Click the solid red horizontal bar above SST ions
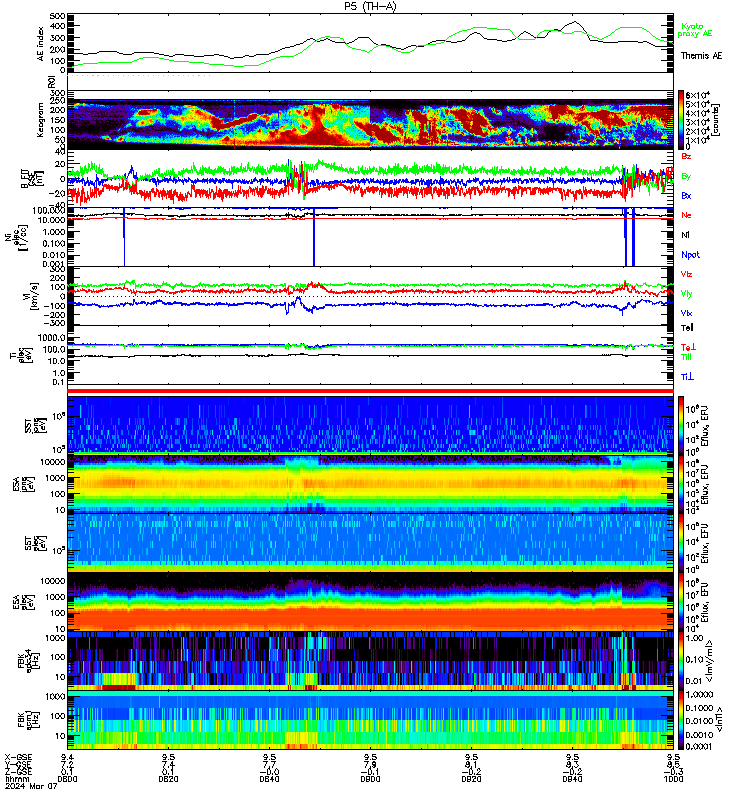750x800 pixels. coord(370,391)
